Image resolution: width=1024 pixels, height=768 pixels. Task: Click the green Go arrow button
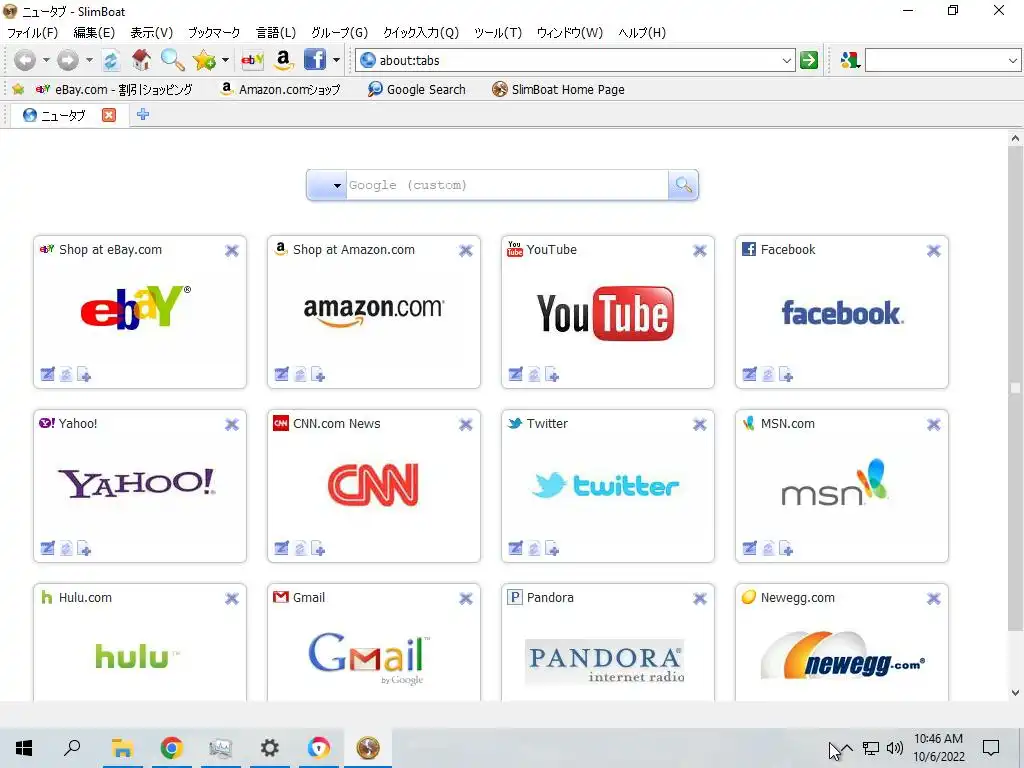coord(809,60)
